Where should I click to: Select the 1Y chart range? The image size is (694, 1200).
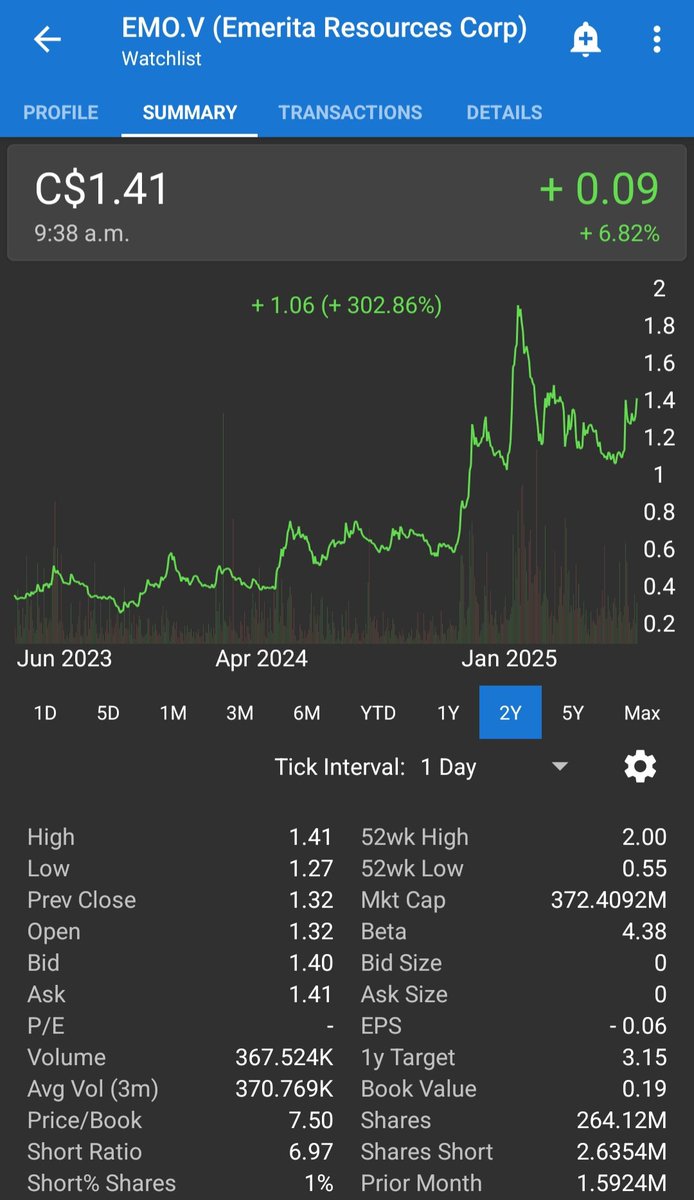[x=448, y=713]
